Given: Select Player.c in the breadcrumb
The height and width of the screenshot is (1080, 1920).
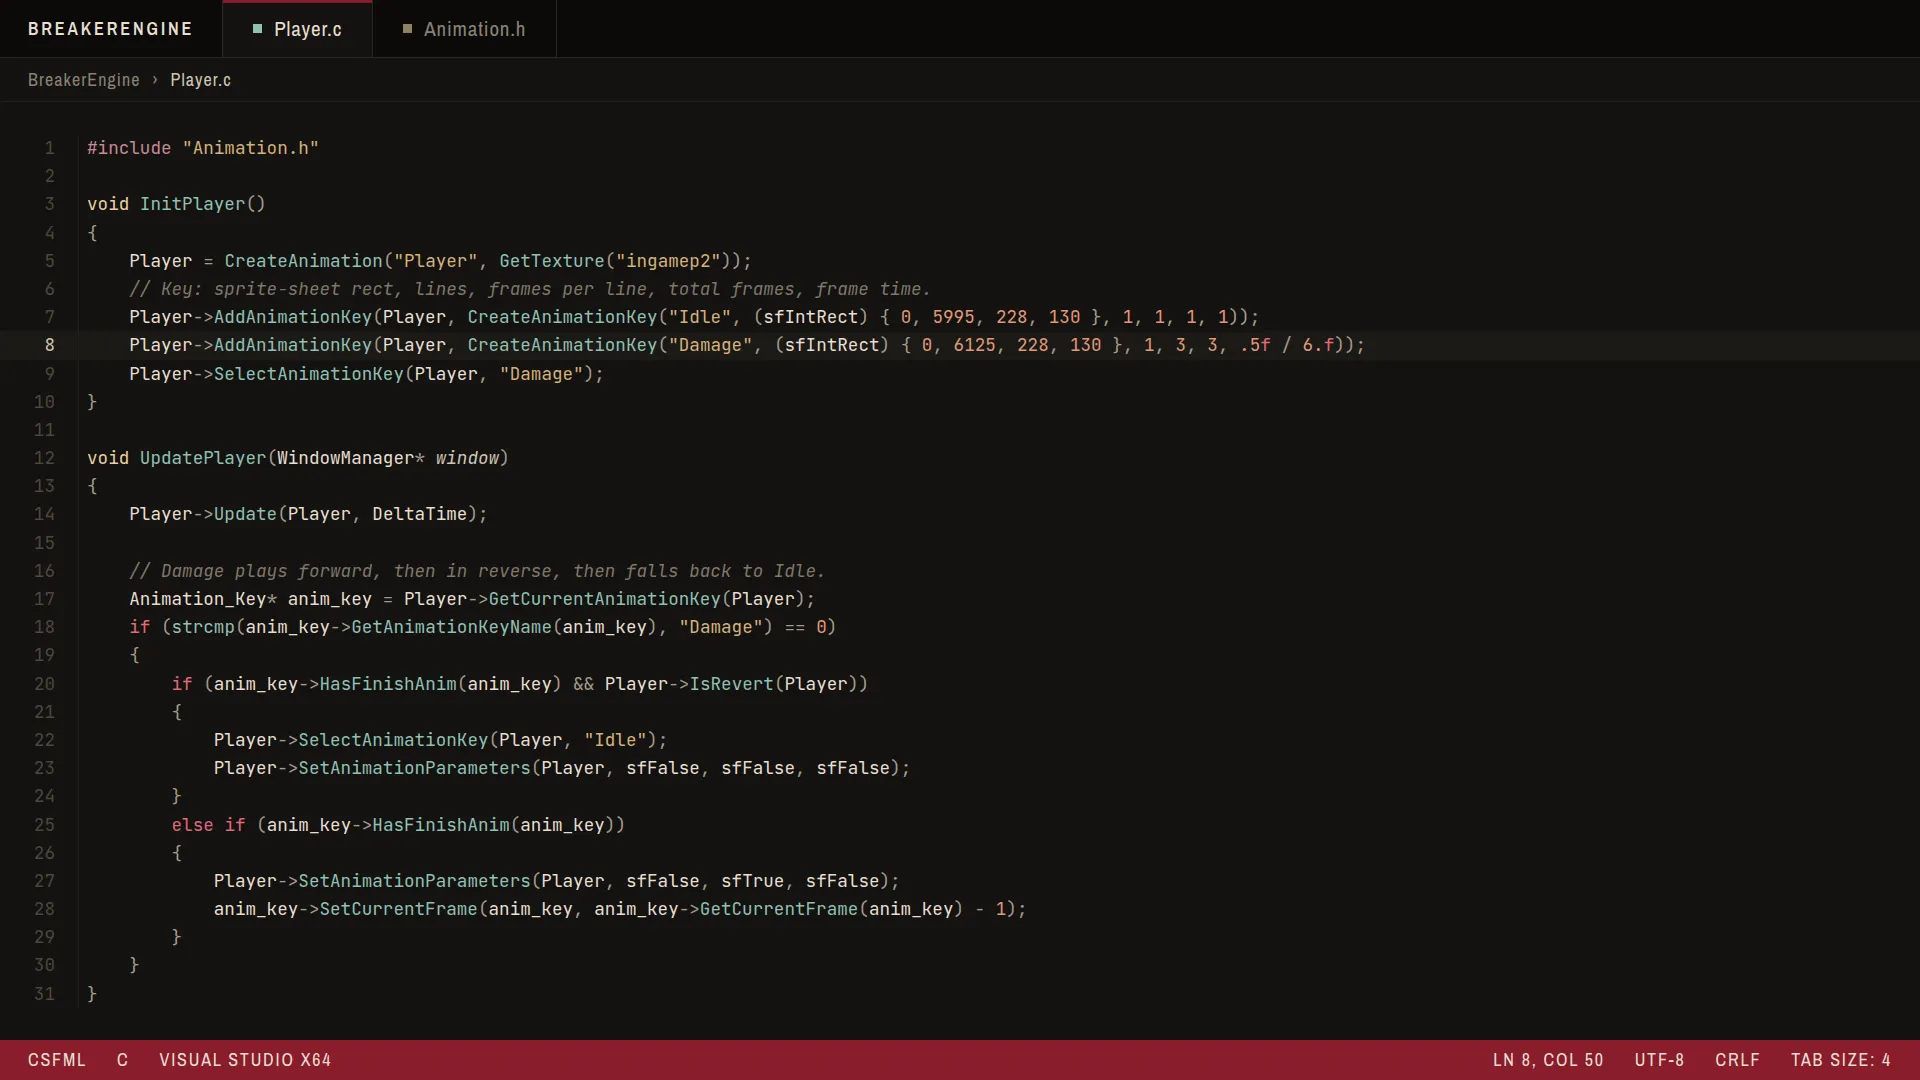Looking at the screenshot, I should pos(200,80).
